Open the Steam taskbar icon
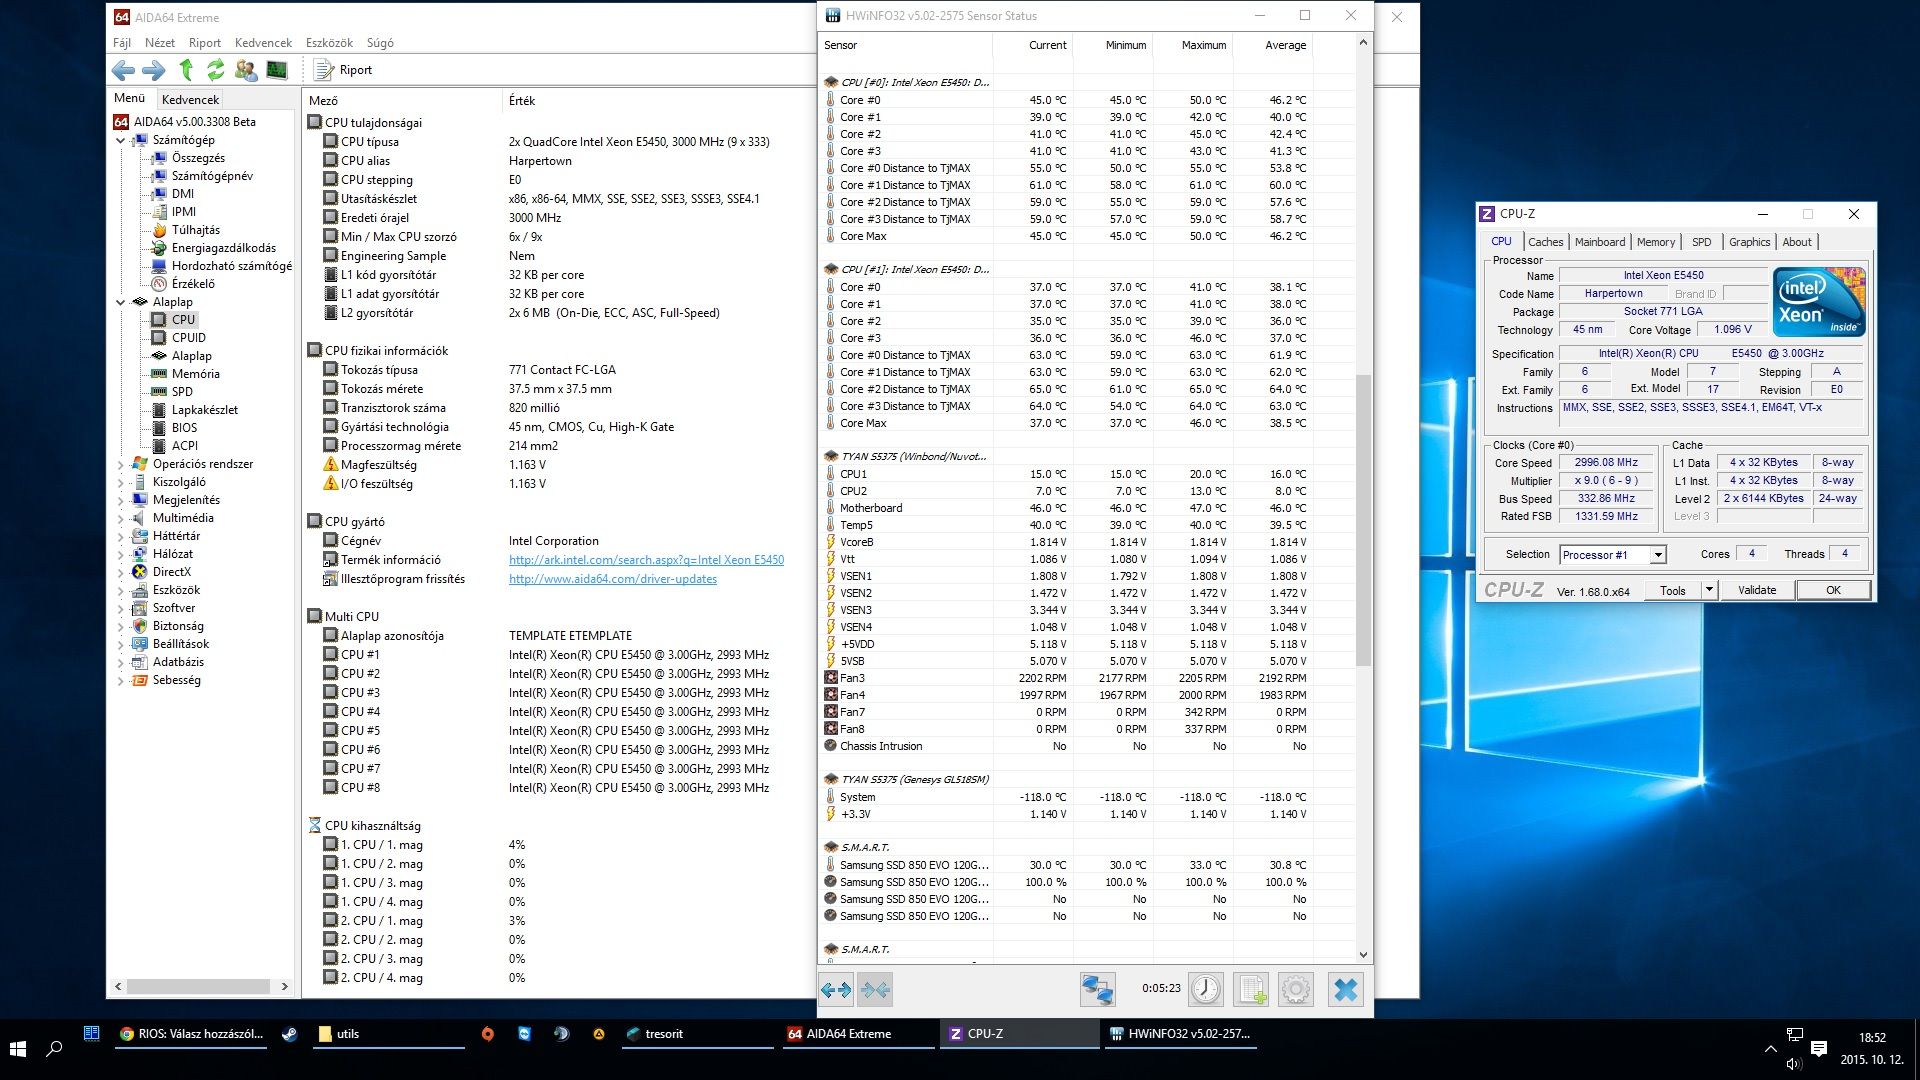 pyautogui.click(x=290, y=1034)
